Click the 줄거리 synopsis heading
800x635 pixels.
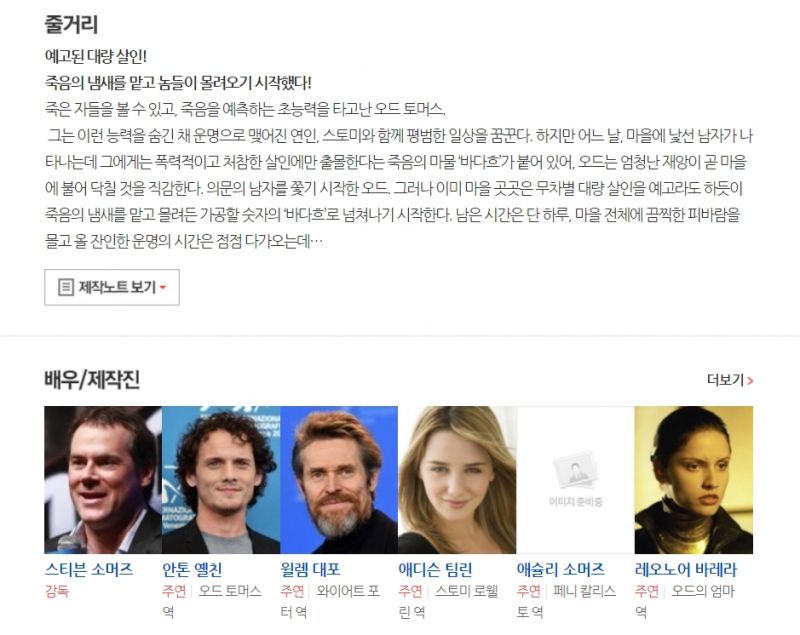pos(71,24)
